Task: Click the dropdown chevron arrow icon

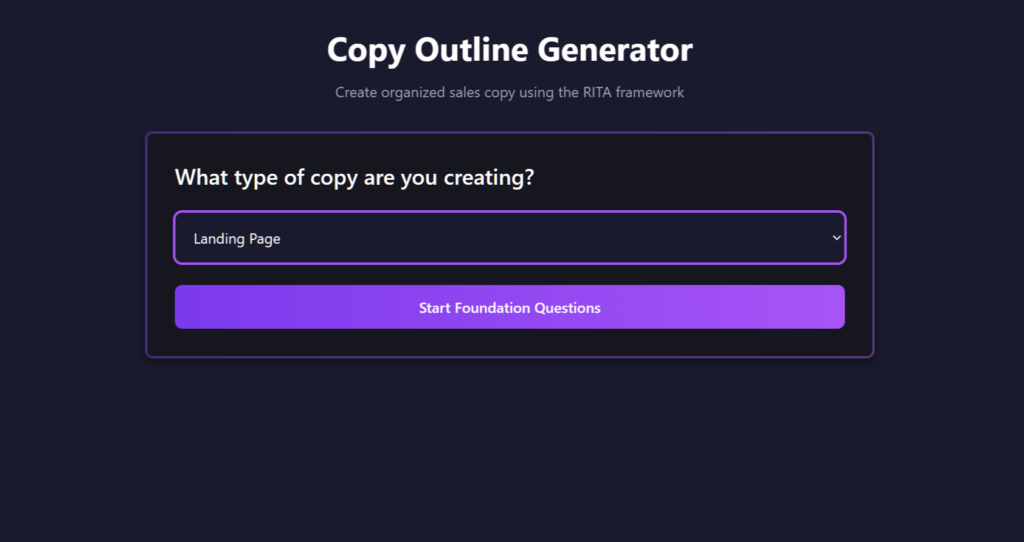Action: [836, 238]
